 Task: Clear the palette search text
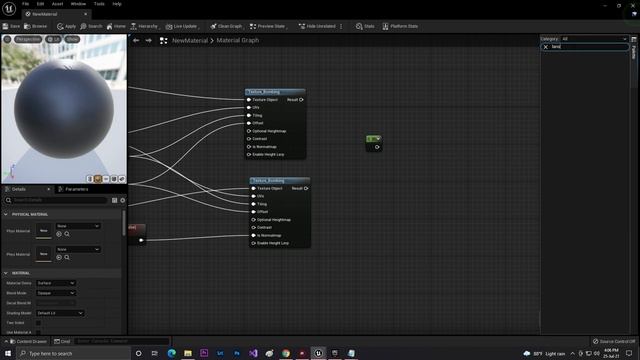point(546,47)
